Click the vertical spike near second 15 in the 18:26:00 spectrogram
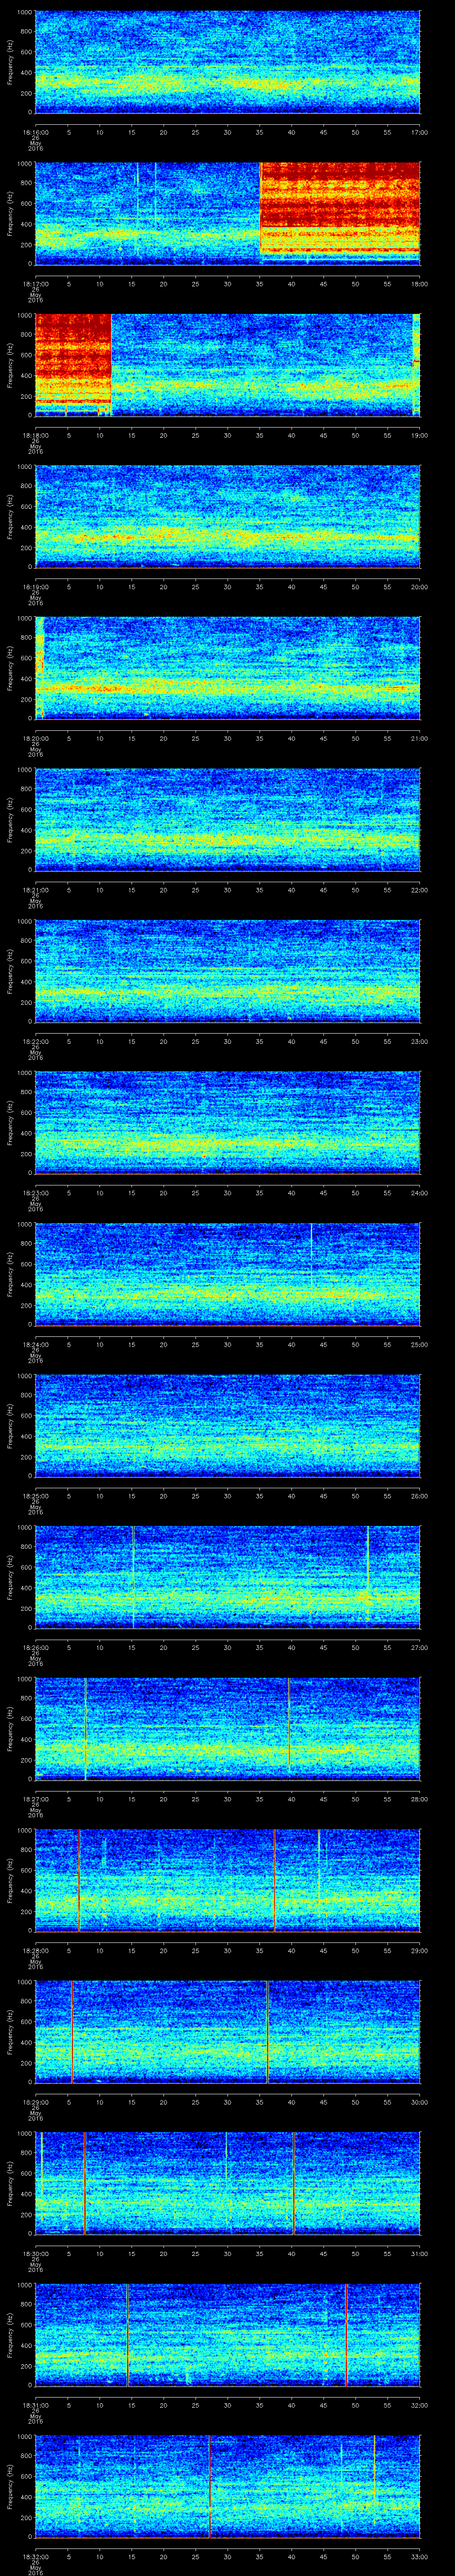Screen dimensions: 455x2576 133,1577
